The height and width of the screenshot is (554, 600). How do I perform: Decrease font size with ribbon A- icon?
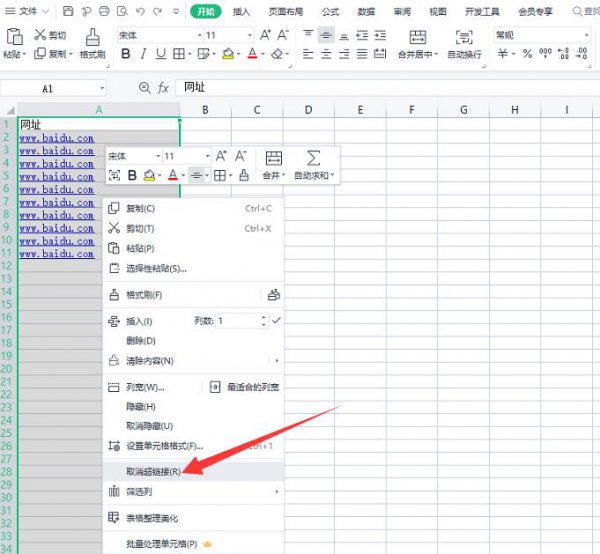coord(283,35)
